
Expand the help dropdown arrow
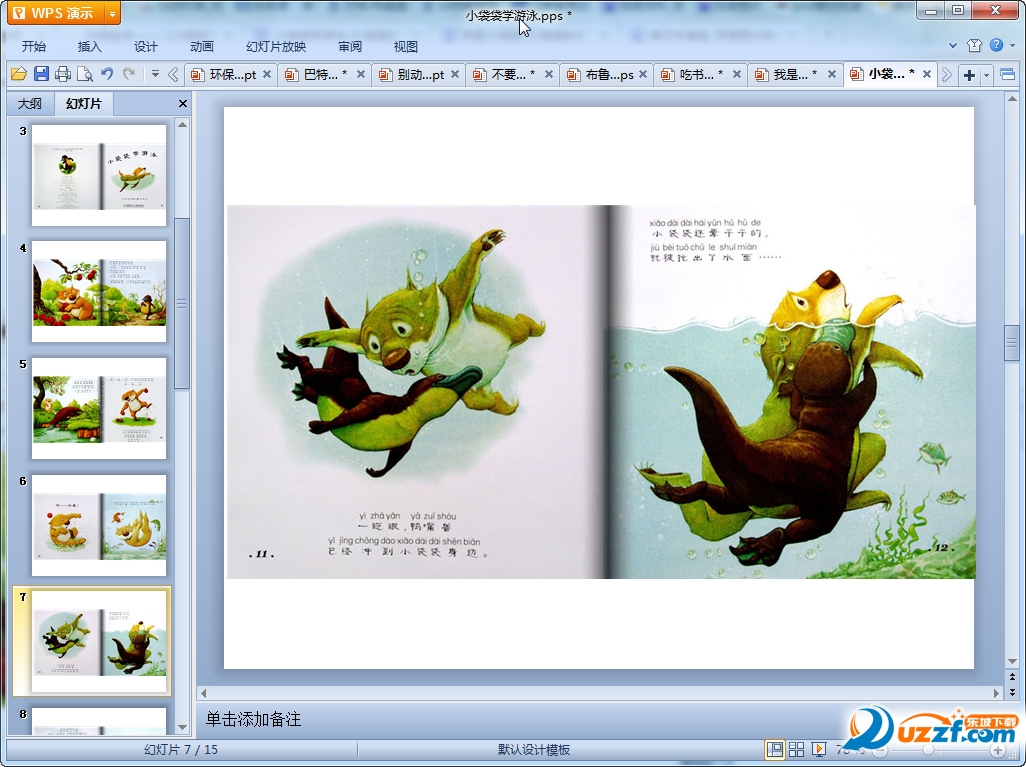(x=1012, y=45)
